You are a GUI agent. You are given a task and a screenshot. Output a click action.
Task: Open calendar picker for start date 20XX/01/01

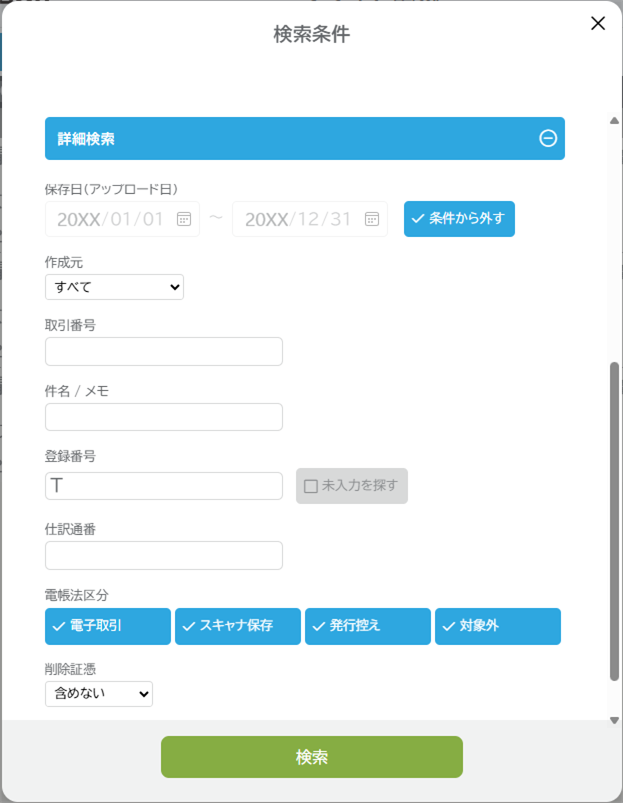[184, 219]
